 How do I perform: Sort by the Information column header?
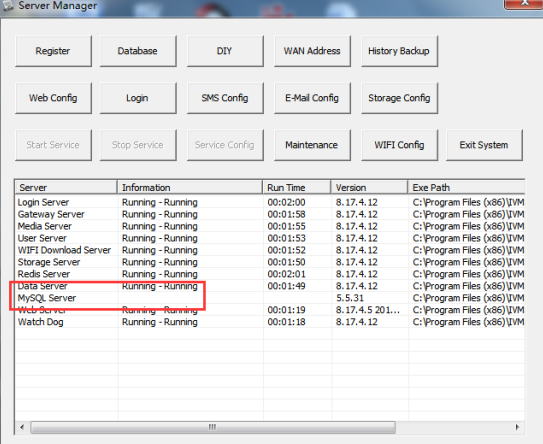pyautogui.click(x=190, y=187)
